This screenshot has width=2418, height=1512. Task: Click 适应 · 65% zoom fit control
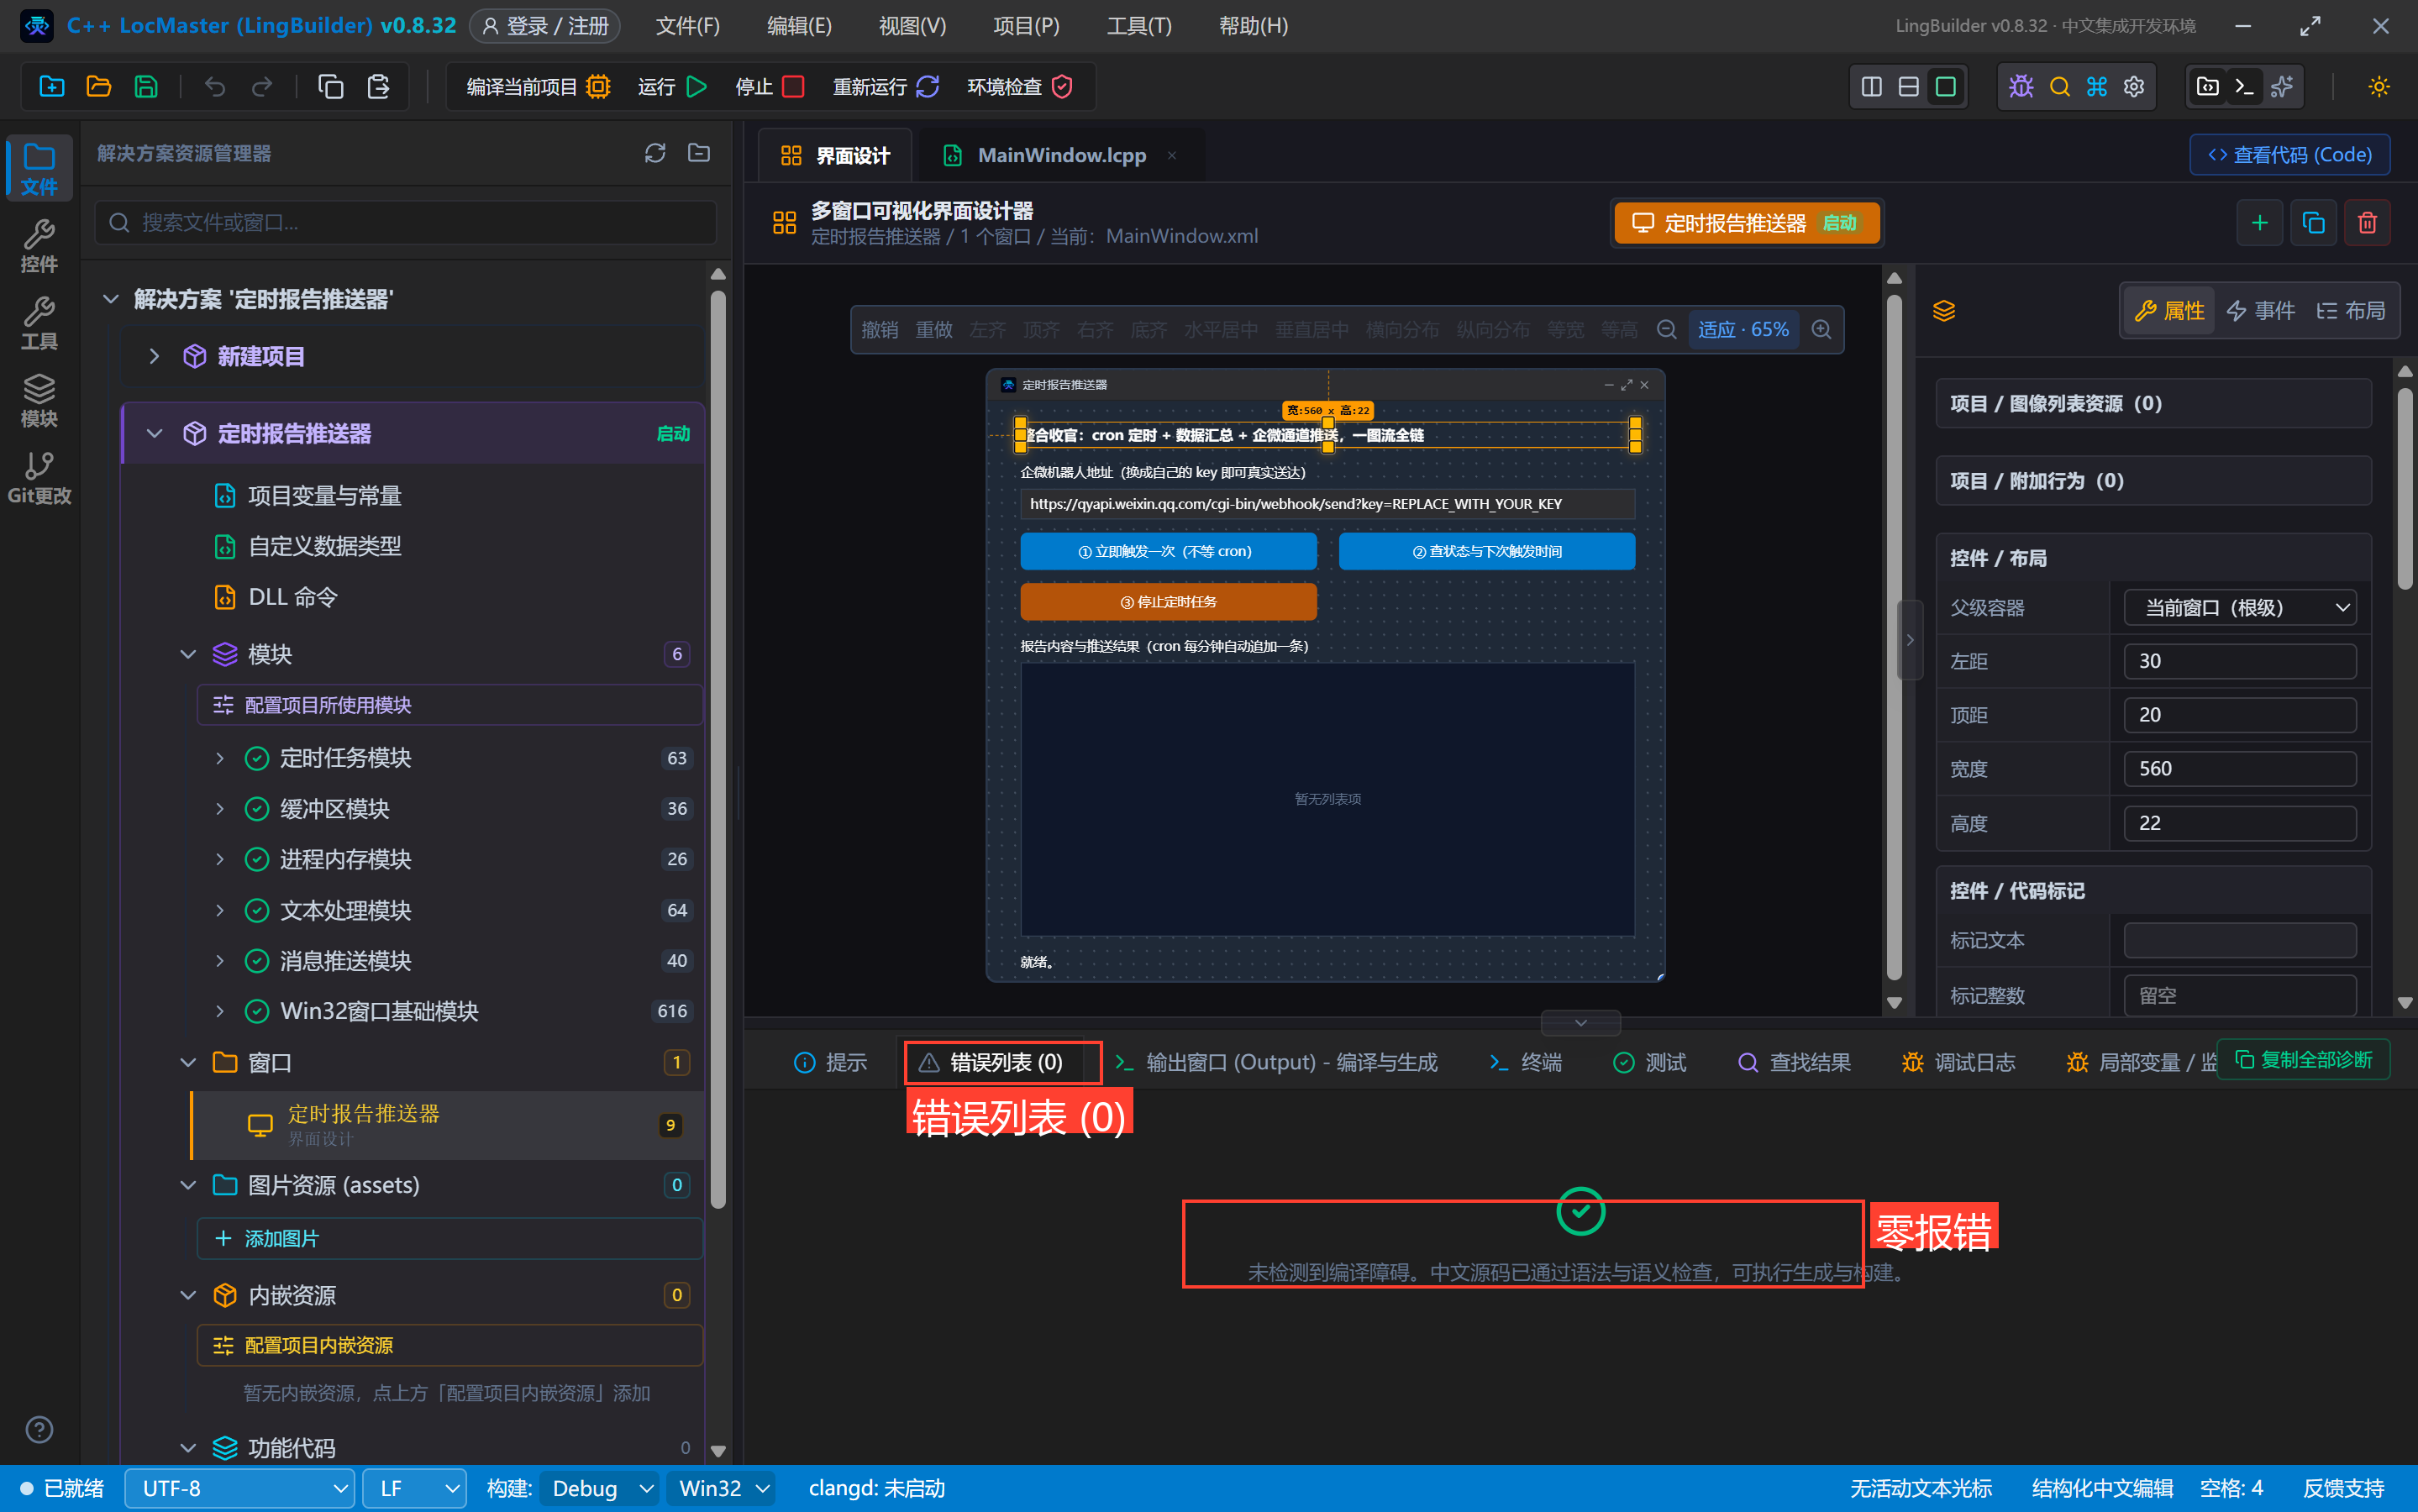(x=1743, y=329)
